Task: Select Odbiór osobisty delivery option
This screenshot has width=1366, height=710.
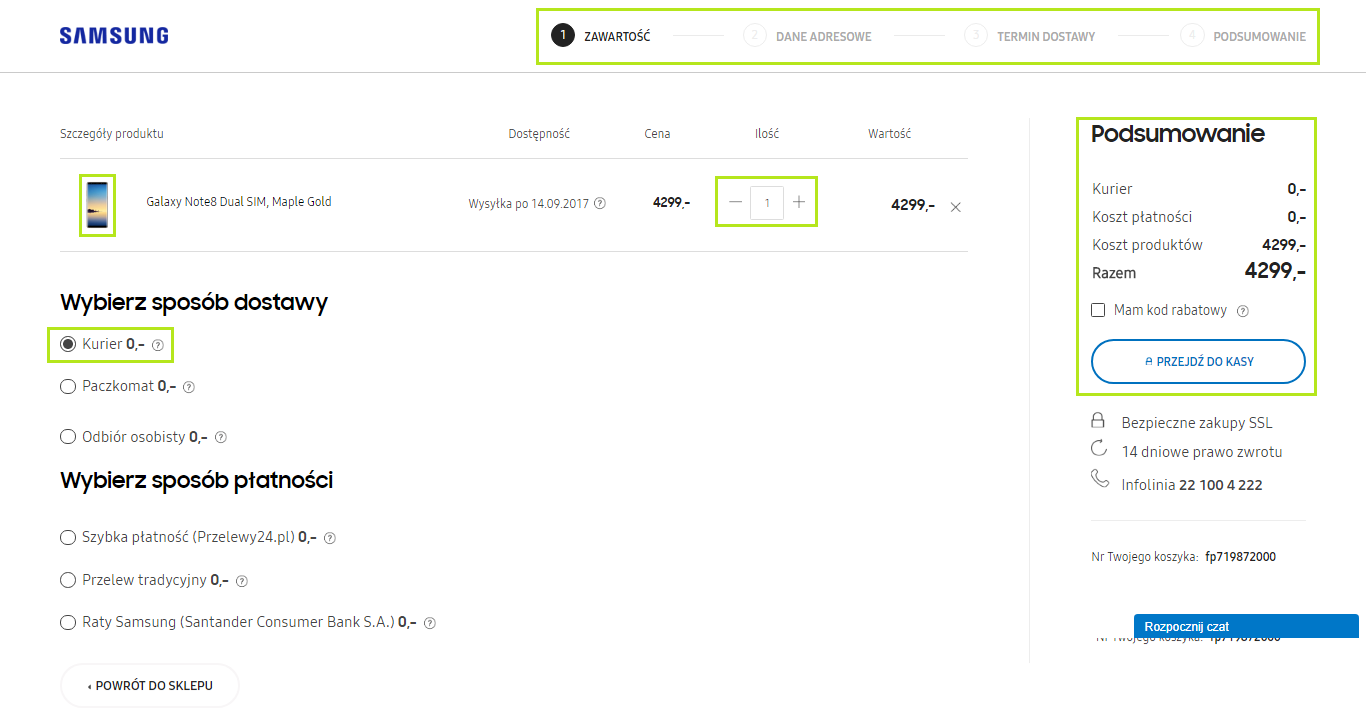Action: (x=68, y=436)
